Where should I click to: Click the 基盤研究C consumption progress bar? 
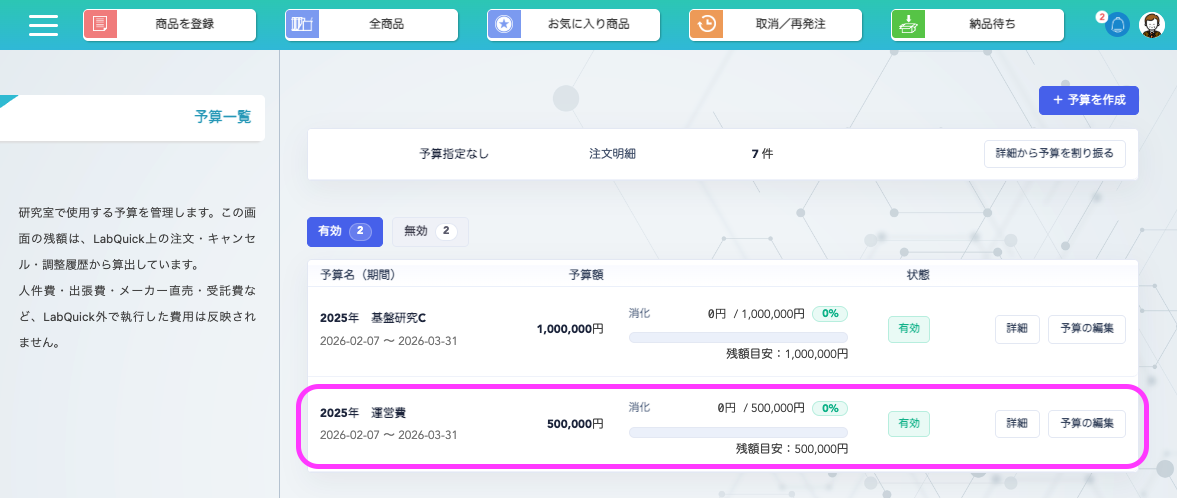pos(738,337)
